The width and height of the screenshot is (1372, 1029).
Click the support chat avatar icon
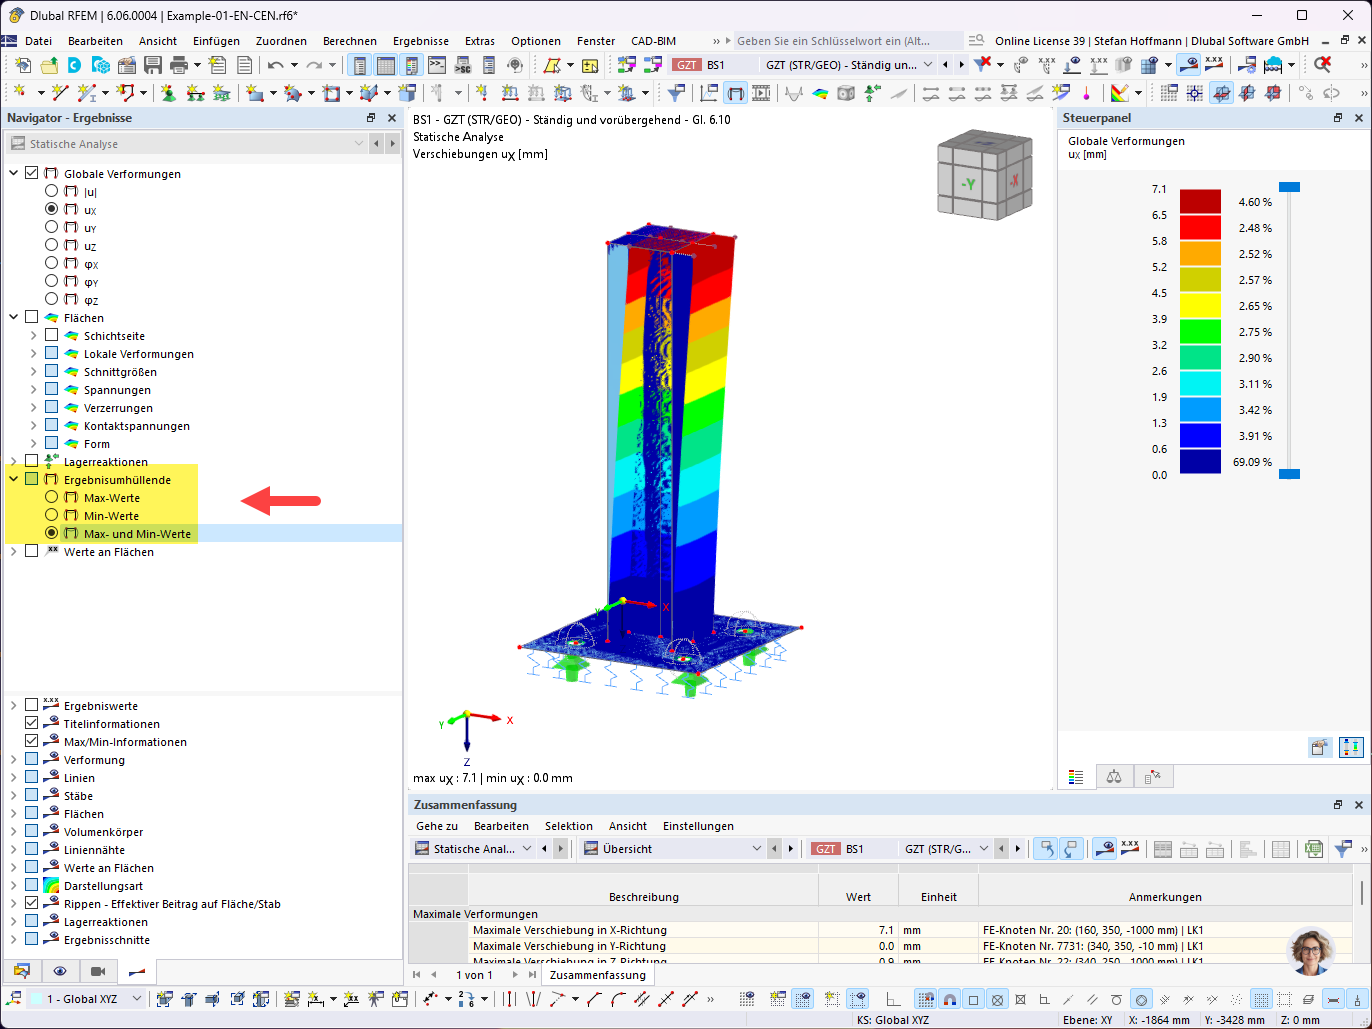[x=1311, y=952]
